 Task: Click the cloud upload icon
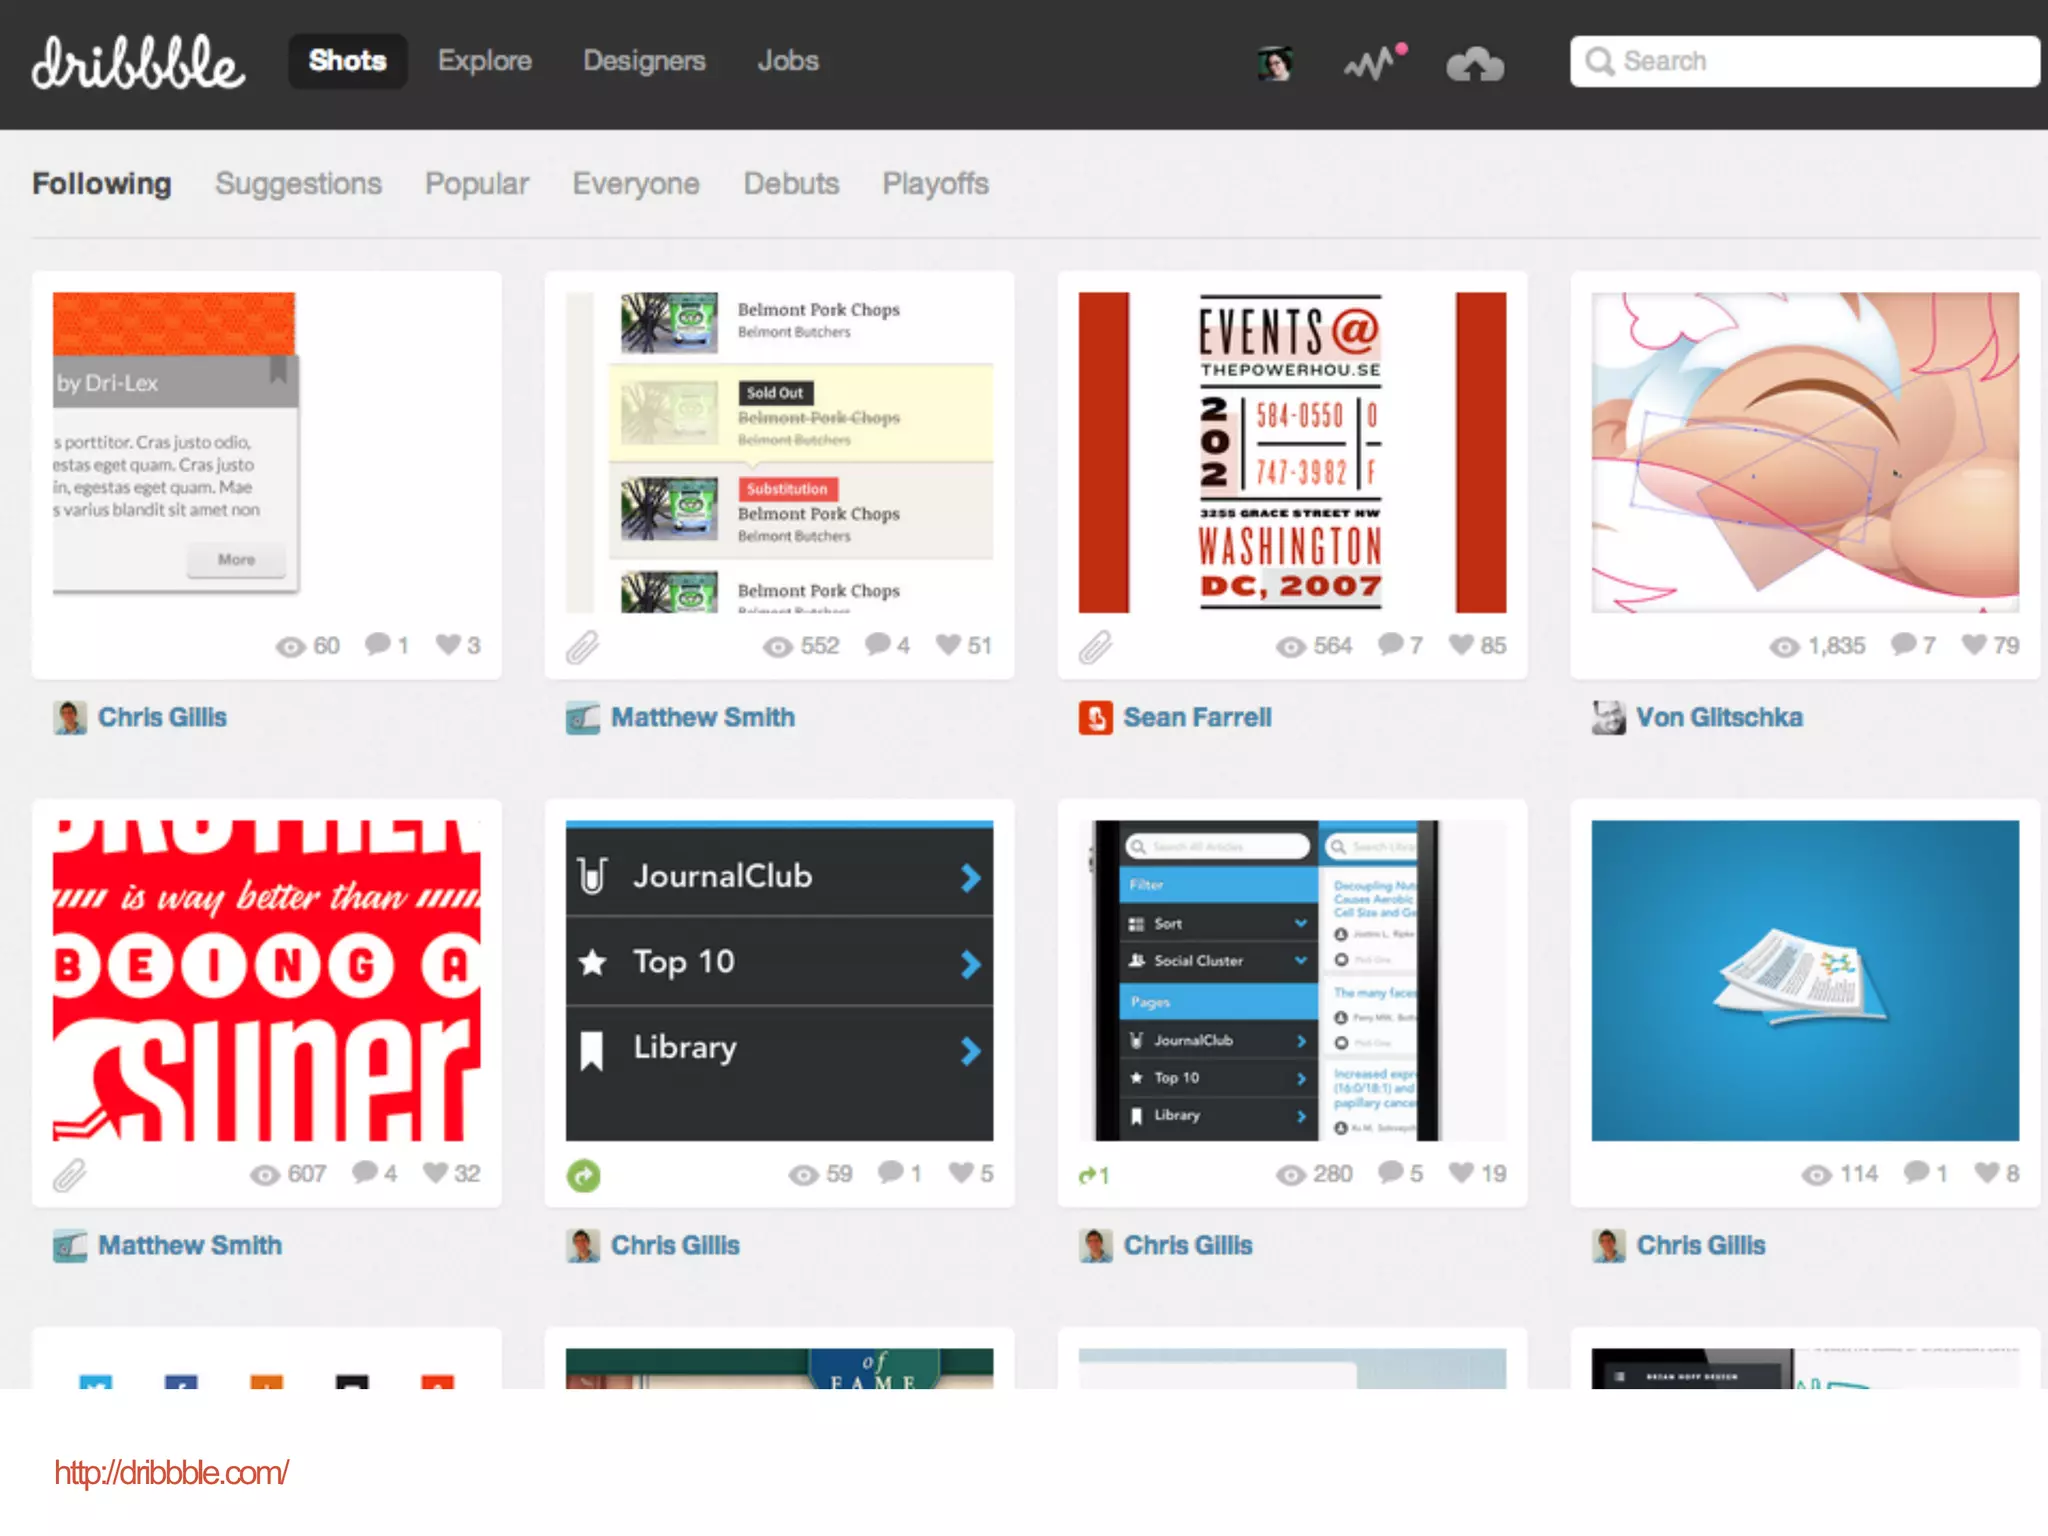point(1475,65)
